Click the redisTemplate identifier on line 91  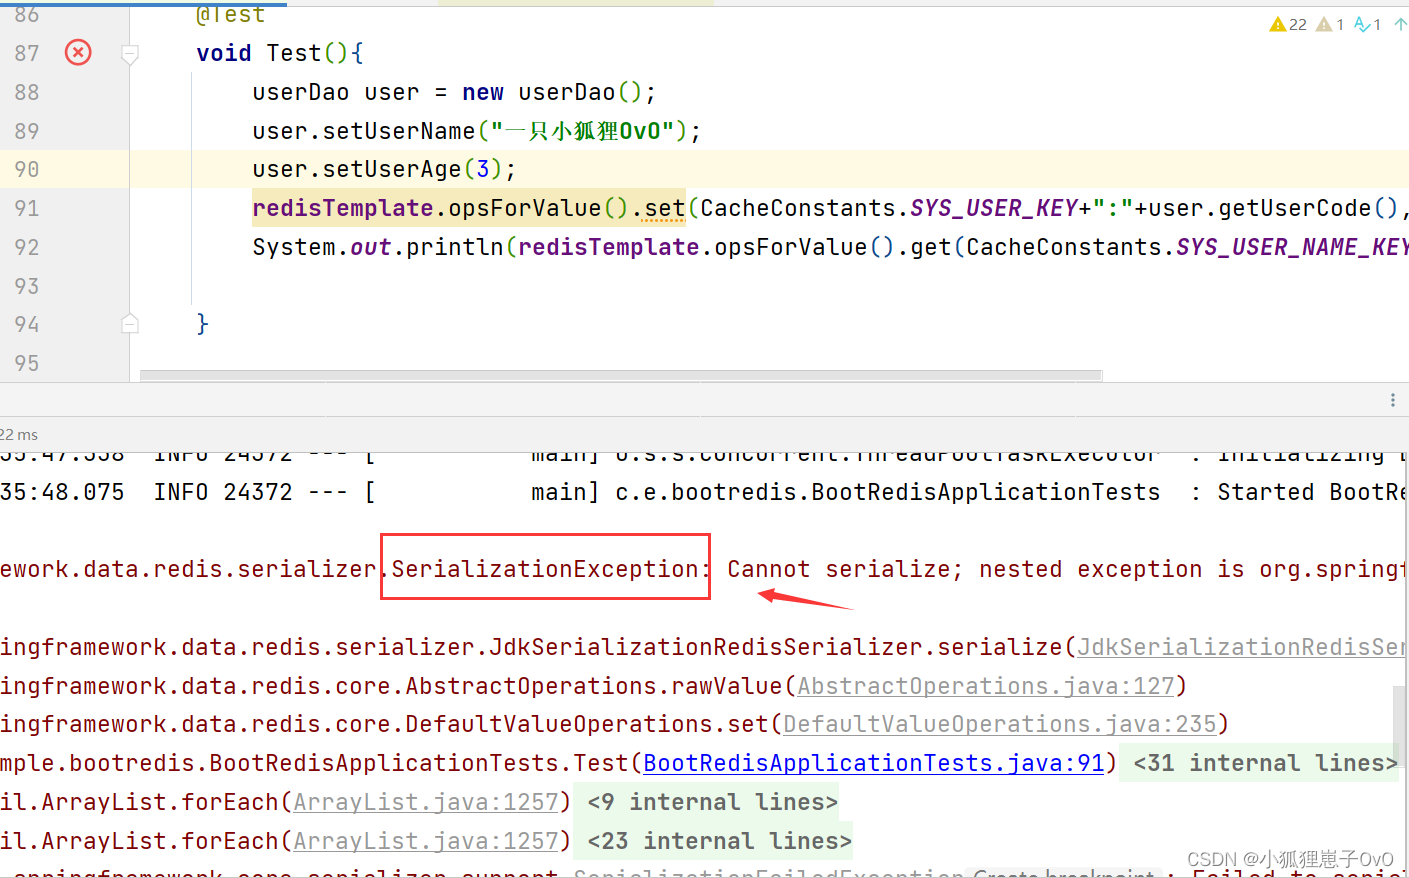pos(343,208)
